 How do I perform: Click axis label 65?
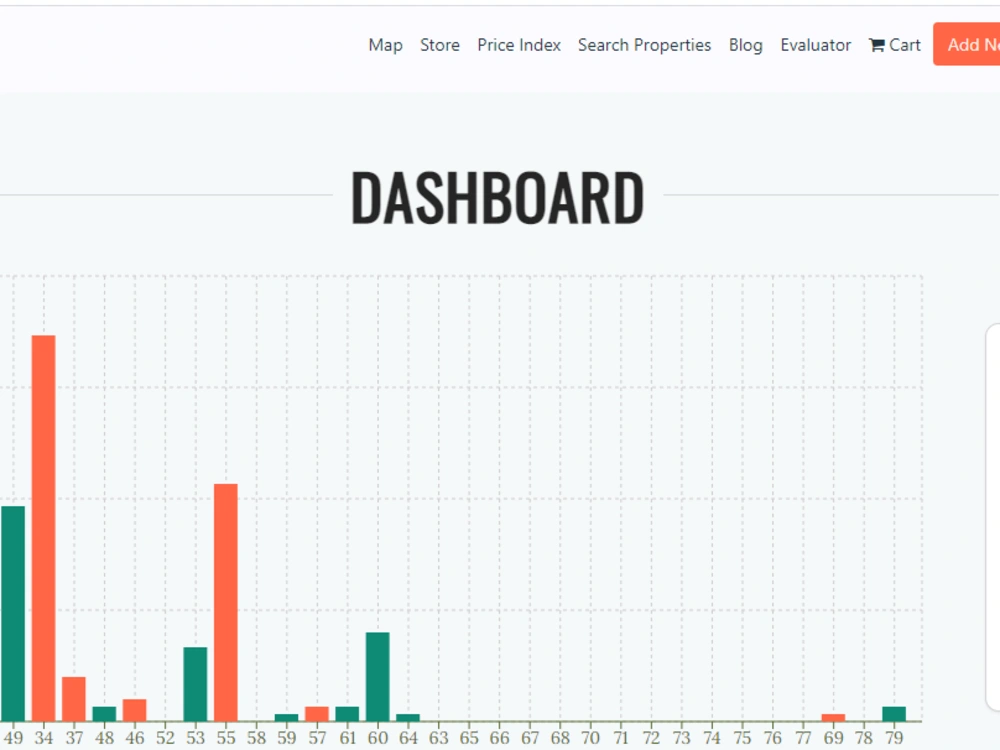click(469, 738)
